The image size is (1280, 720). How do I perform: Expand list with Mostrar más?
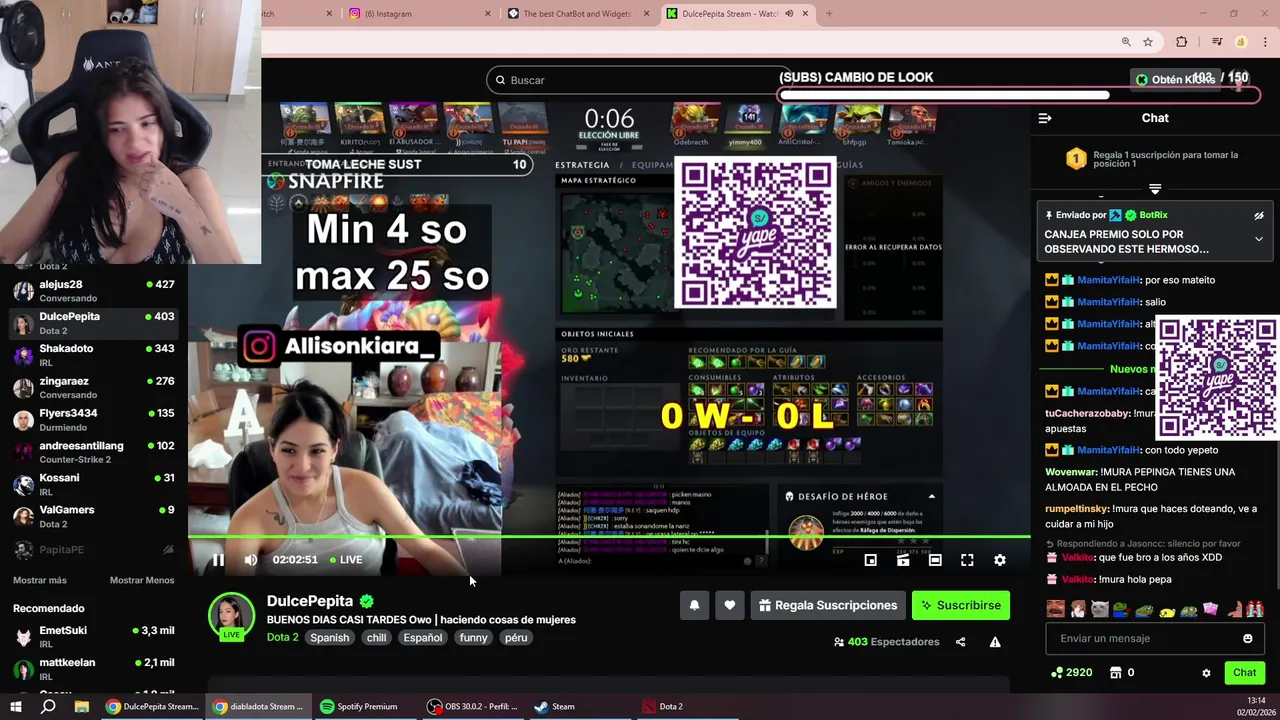40,580
